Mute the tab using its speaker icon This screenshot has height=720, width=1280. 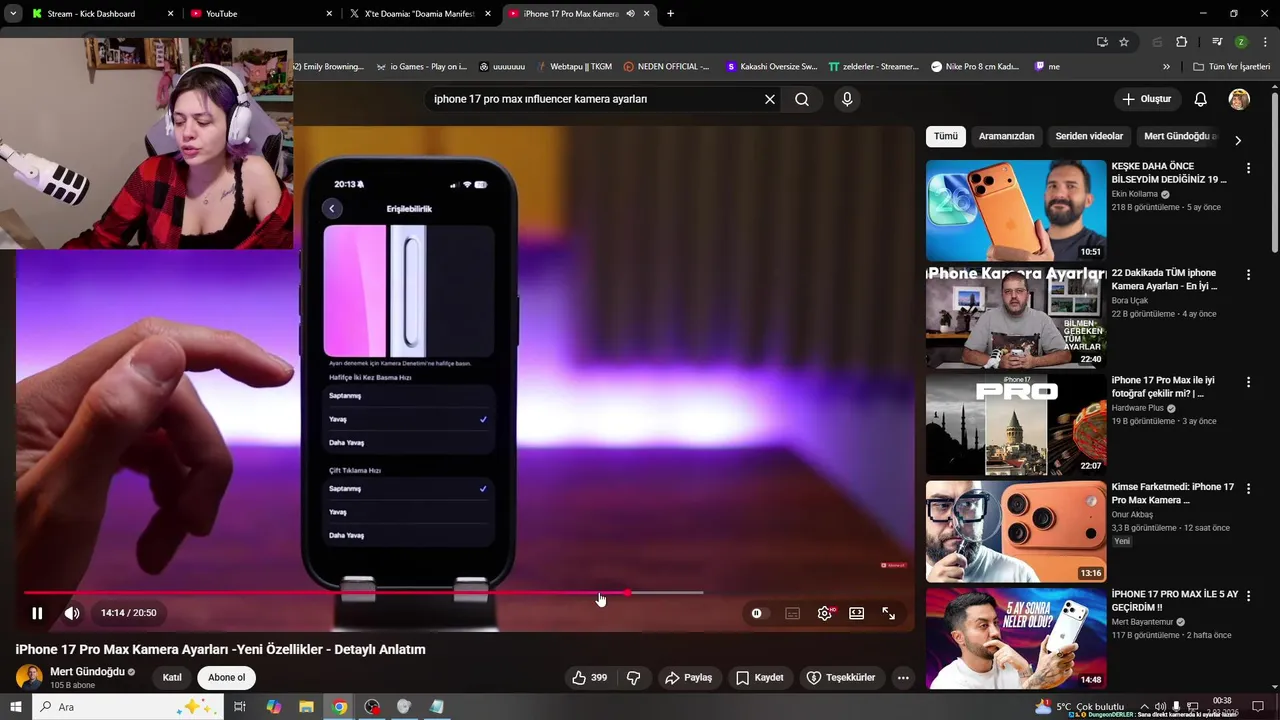point(631,14)
